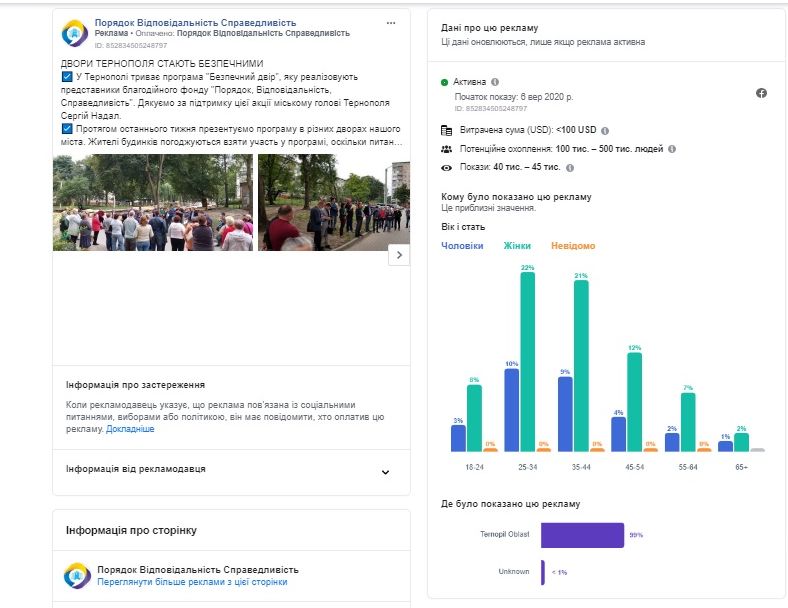The image size is (788, 608).
Task: Click the eye icon beside Покази
Action: (446, 167)
